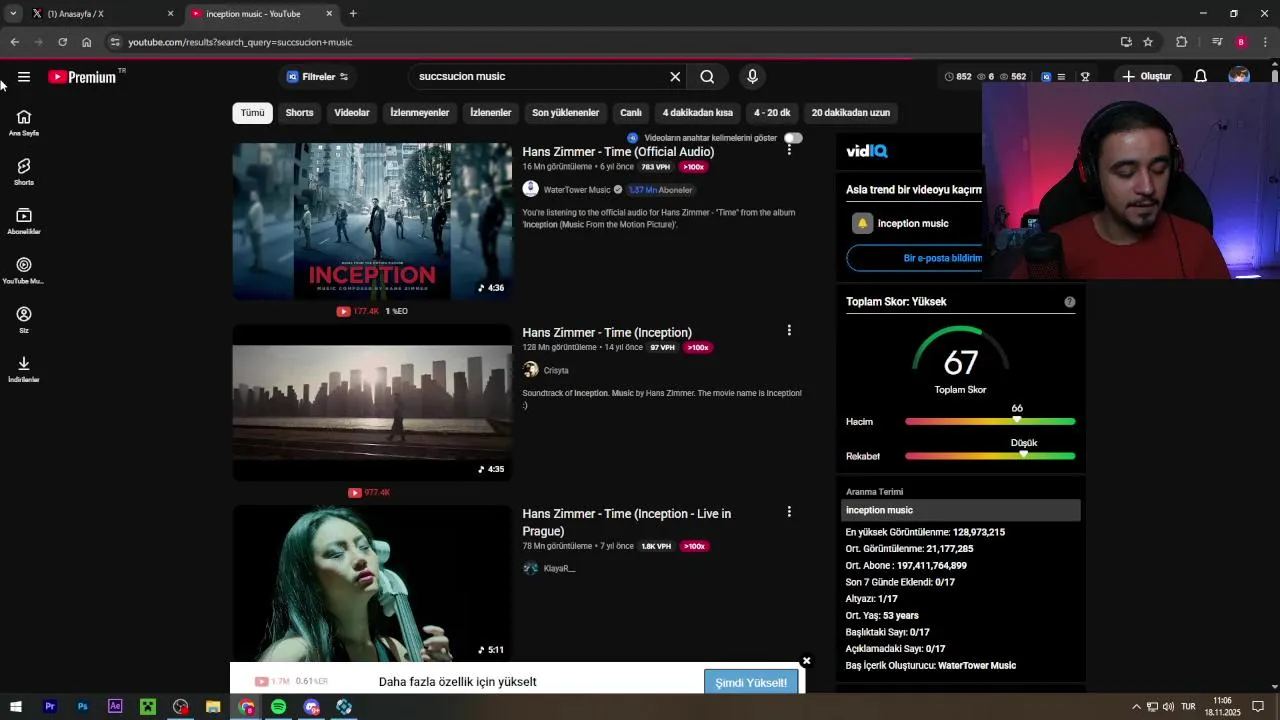
Task: Click the Bir e-posta bildirim button
Action: [915, 258]
